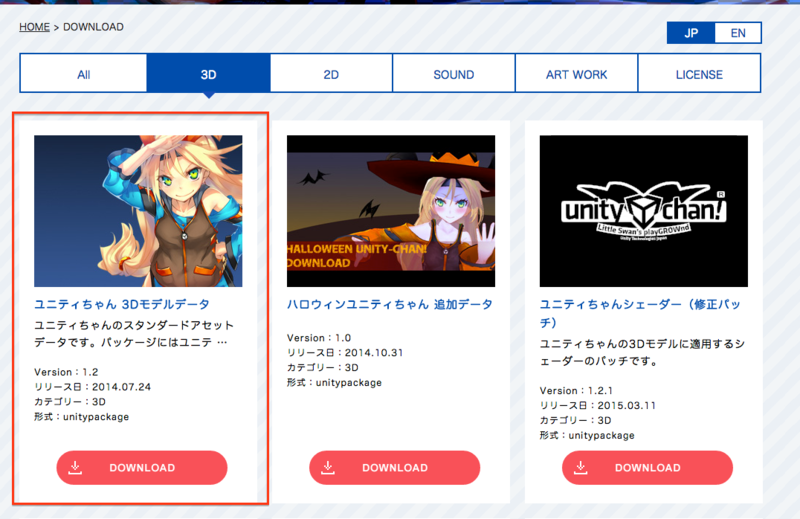Download the シェーダー修正パッチ package
This screenshot has width=800, height=519.
click(647, 467)
